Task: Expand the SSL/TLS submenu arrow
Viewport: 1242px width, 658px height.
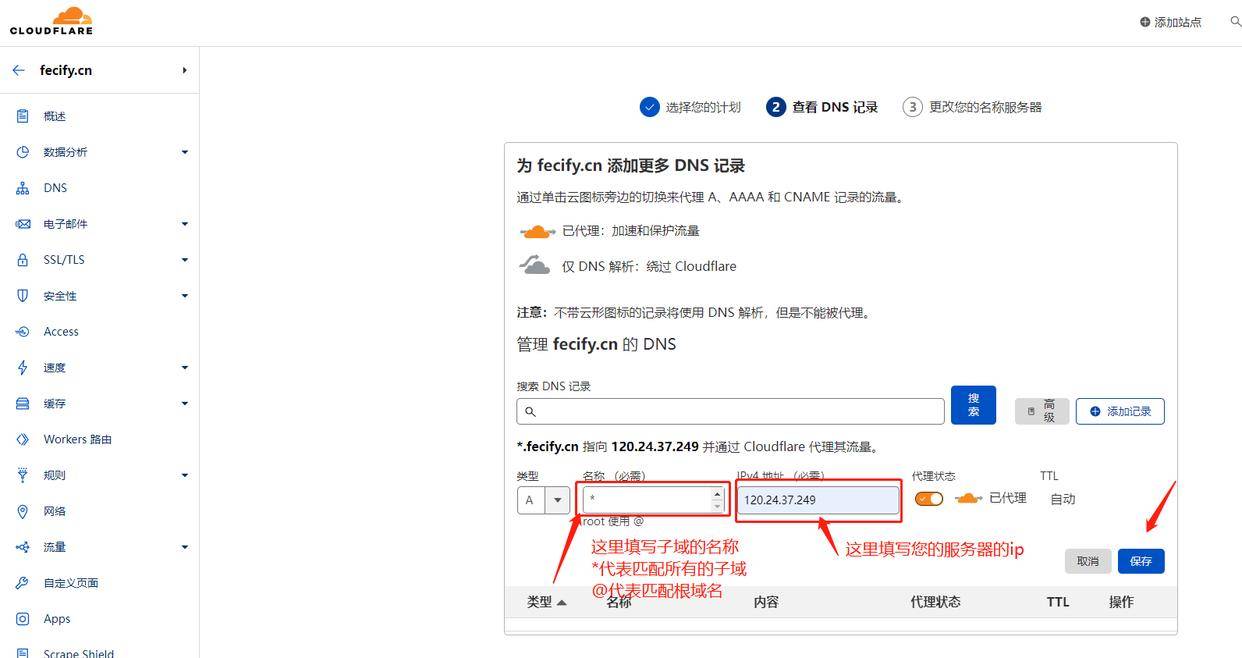Action: point(185,260)
